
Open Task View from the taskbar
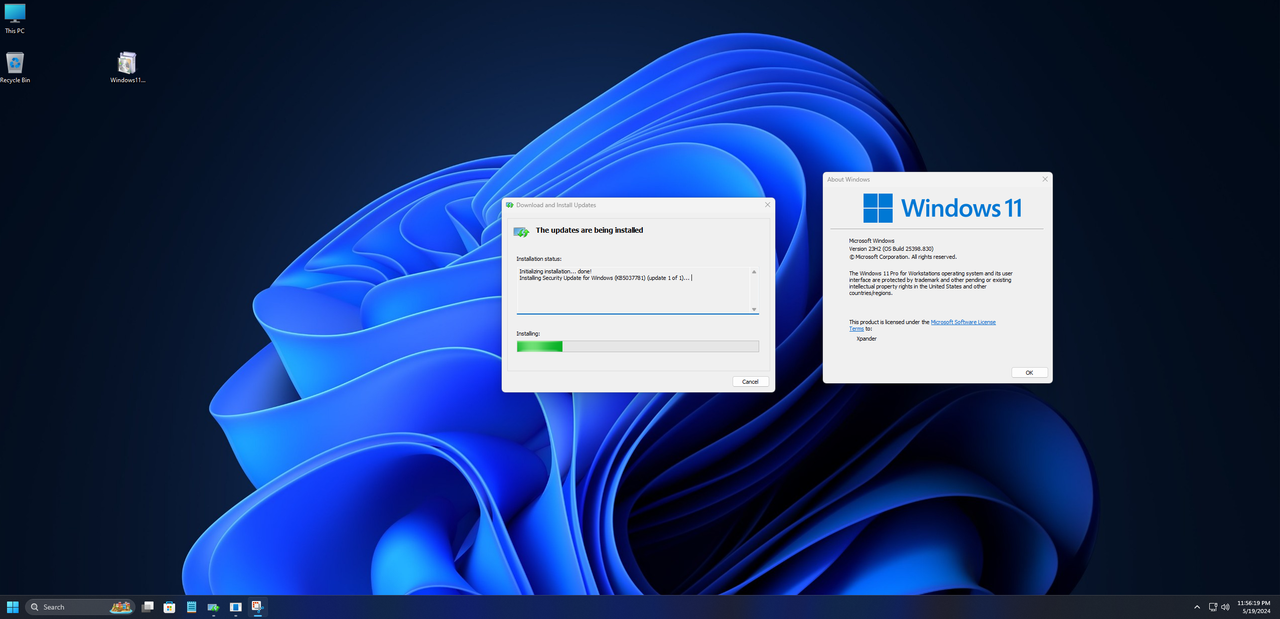click(148, 607)
